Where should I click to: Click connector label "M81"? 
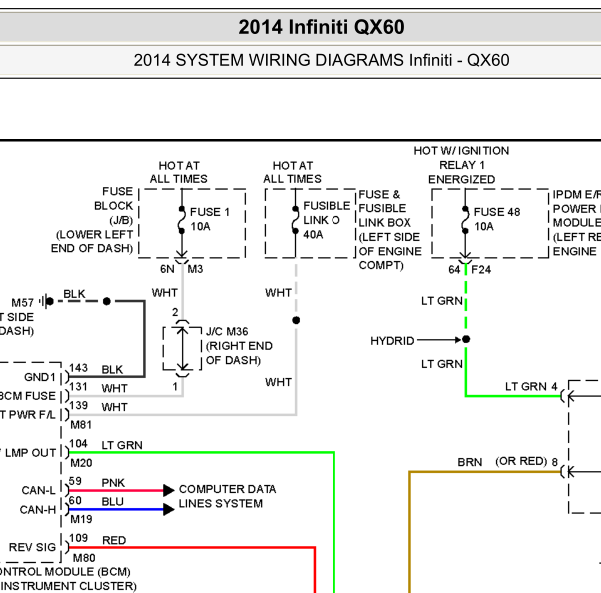pyautogui.click(x=81, y=425)
